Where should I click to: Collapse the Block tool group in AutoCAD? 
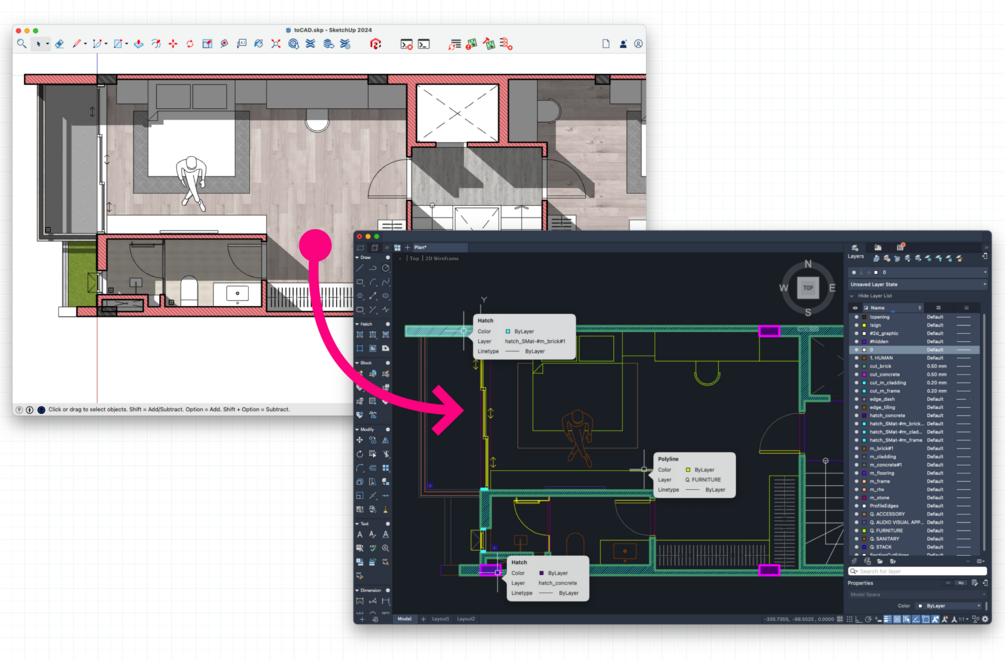pos(357,363)
